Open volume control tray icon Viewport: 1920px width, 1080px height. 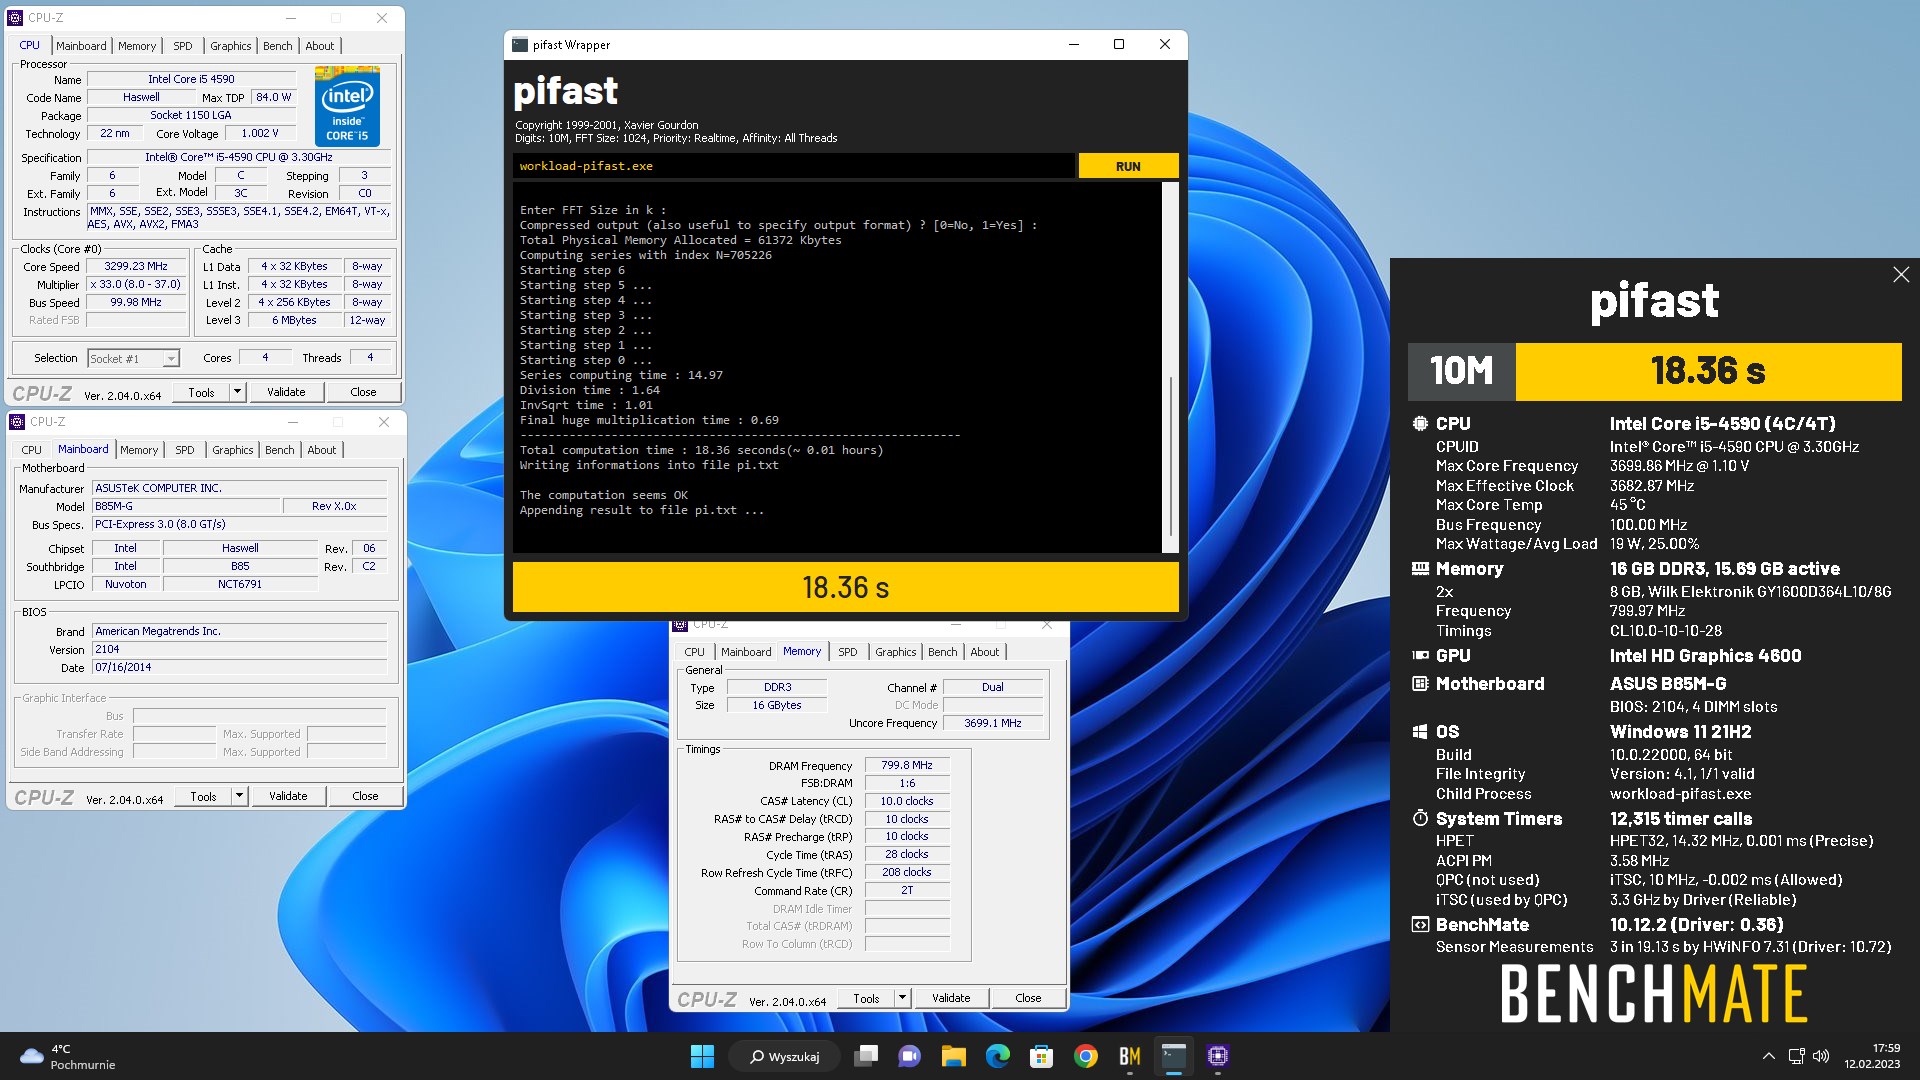(x=1821, y=1056)
